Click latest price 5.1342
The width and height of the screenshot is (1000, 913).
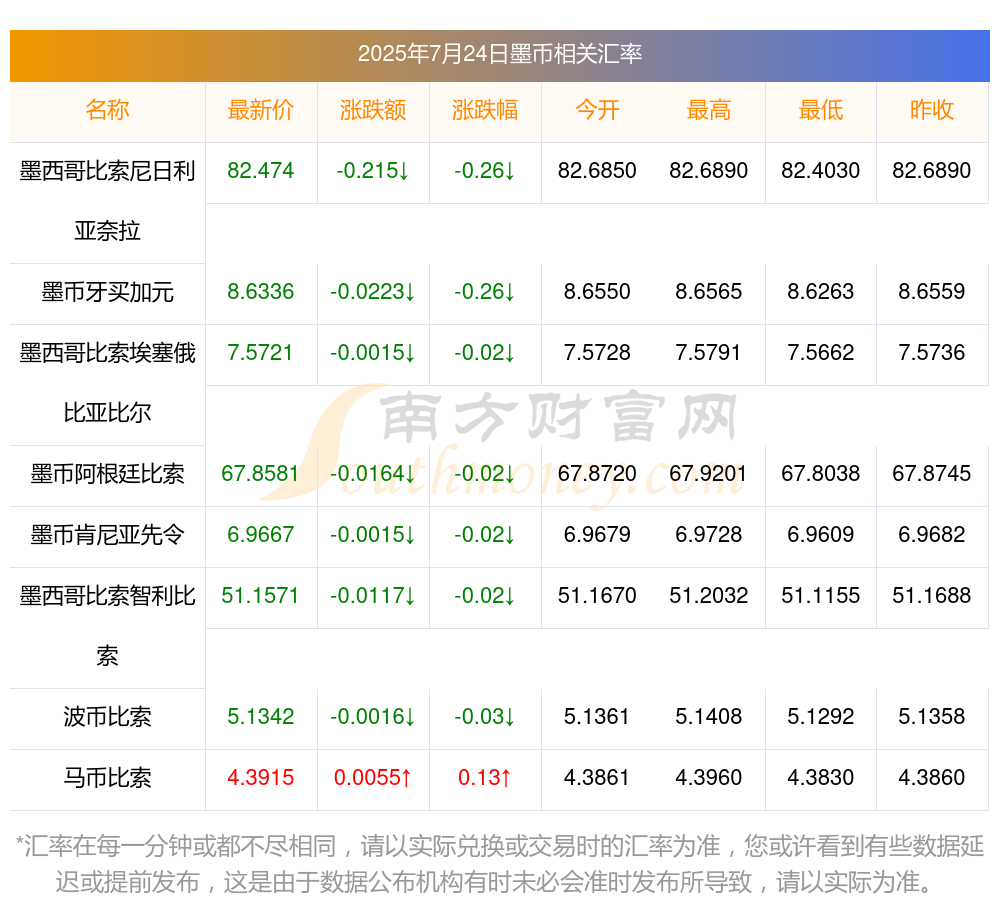coord(260,717)
